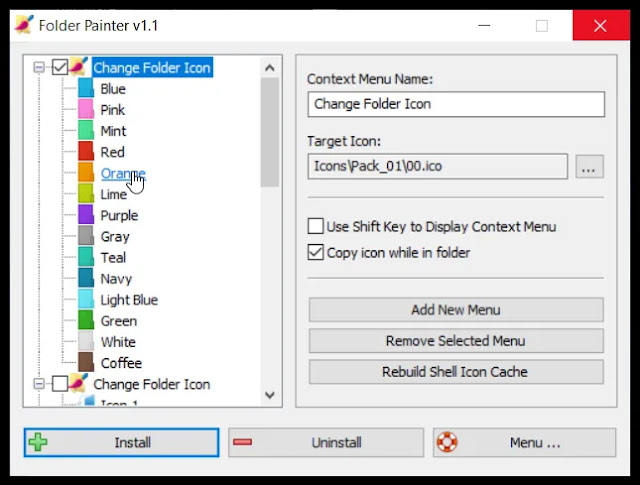Click the Install button
The width and height of the screenshot is (640, 485).
122,442
